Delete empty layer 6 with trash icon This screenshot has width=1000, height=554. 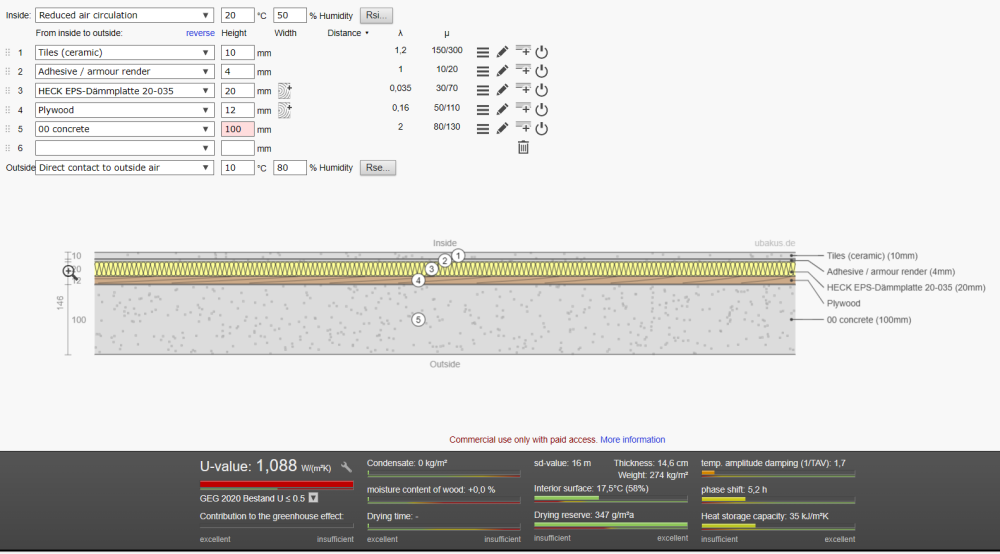tap(523, 147)
